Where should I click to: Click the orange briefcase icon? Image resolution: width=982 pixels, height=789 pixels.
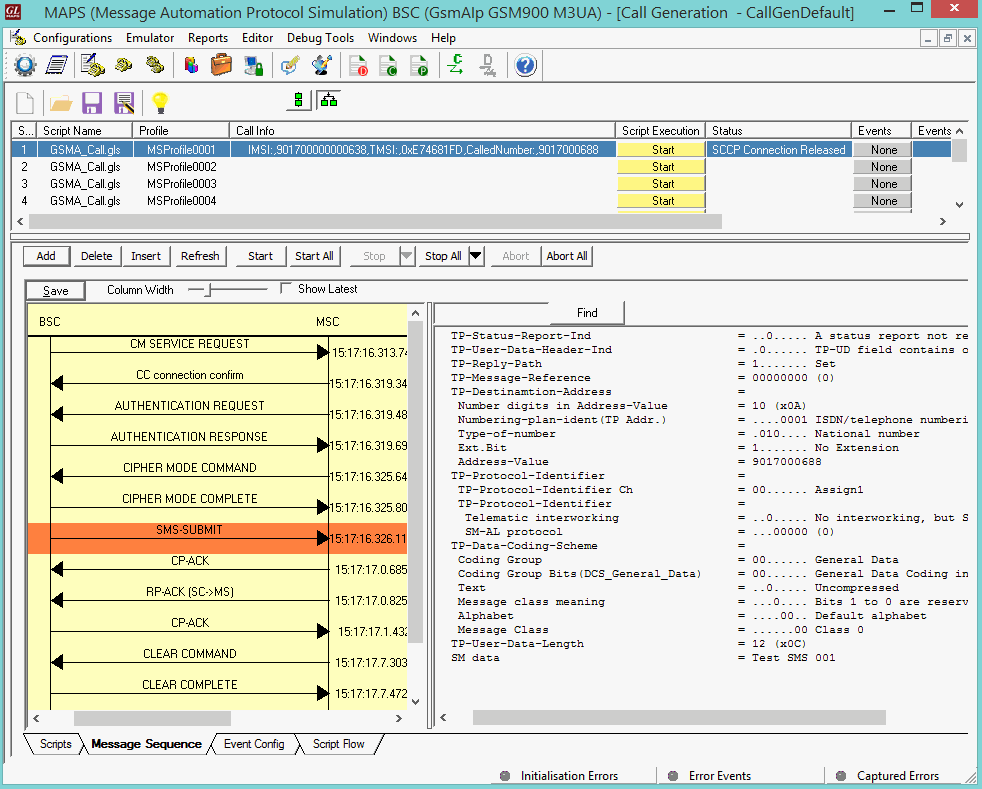click(x=221, y=64)
